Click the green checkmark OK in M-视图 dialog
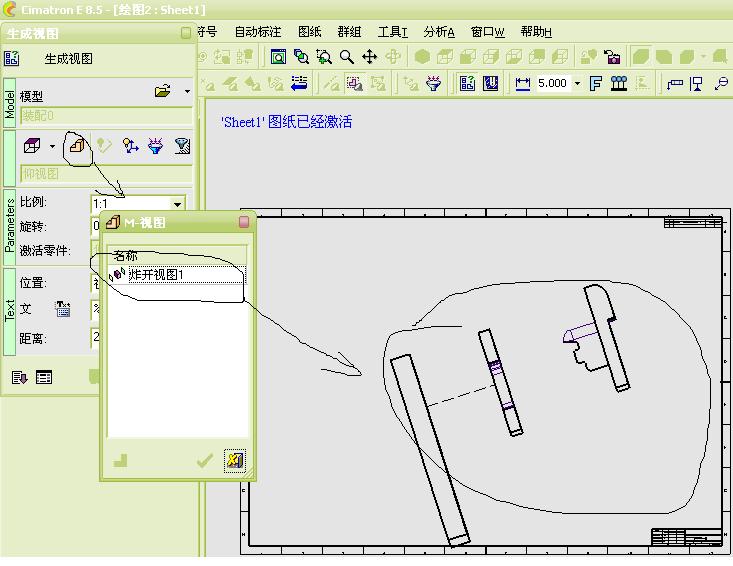This screenshot has width=733, height=566. 205,461
